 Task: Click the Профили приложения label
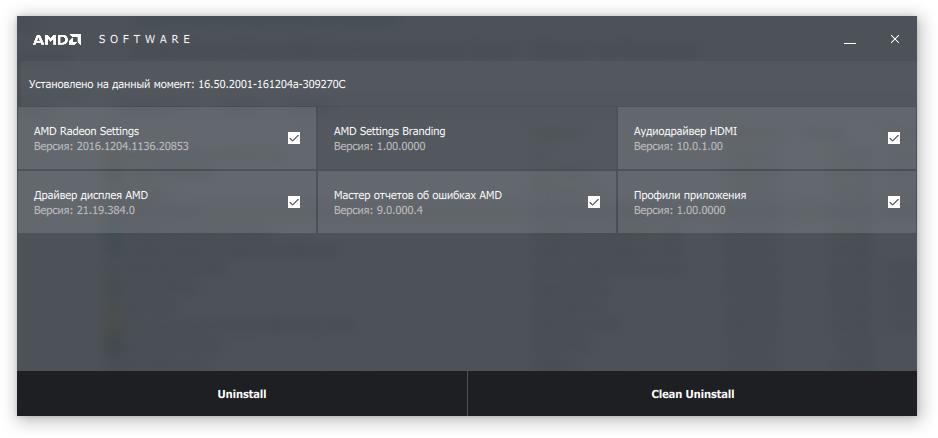[690, 195]
